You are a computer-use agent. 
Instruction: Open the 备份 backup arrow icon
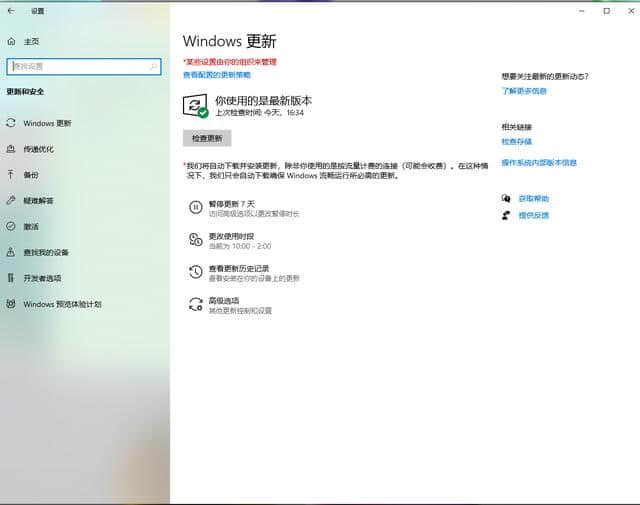11,175
